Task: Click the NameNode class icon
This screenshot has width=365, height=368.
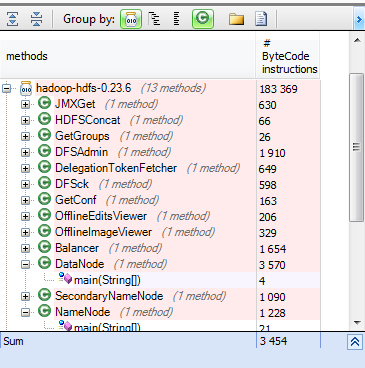Action: (44, 311)
